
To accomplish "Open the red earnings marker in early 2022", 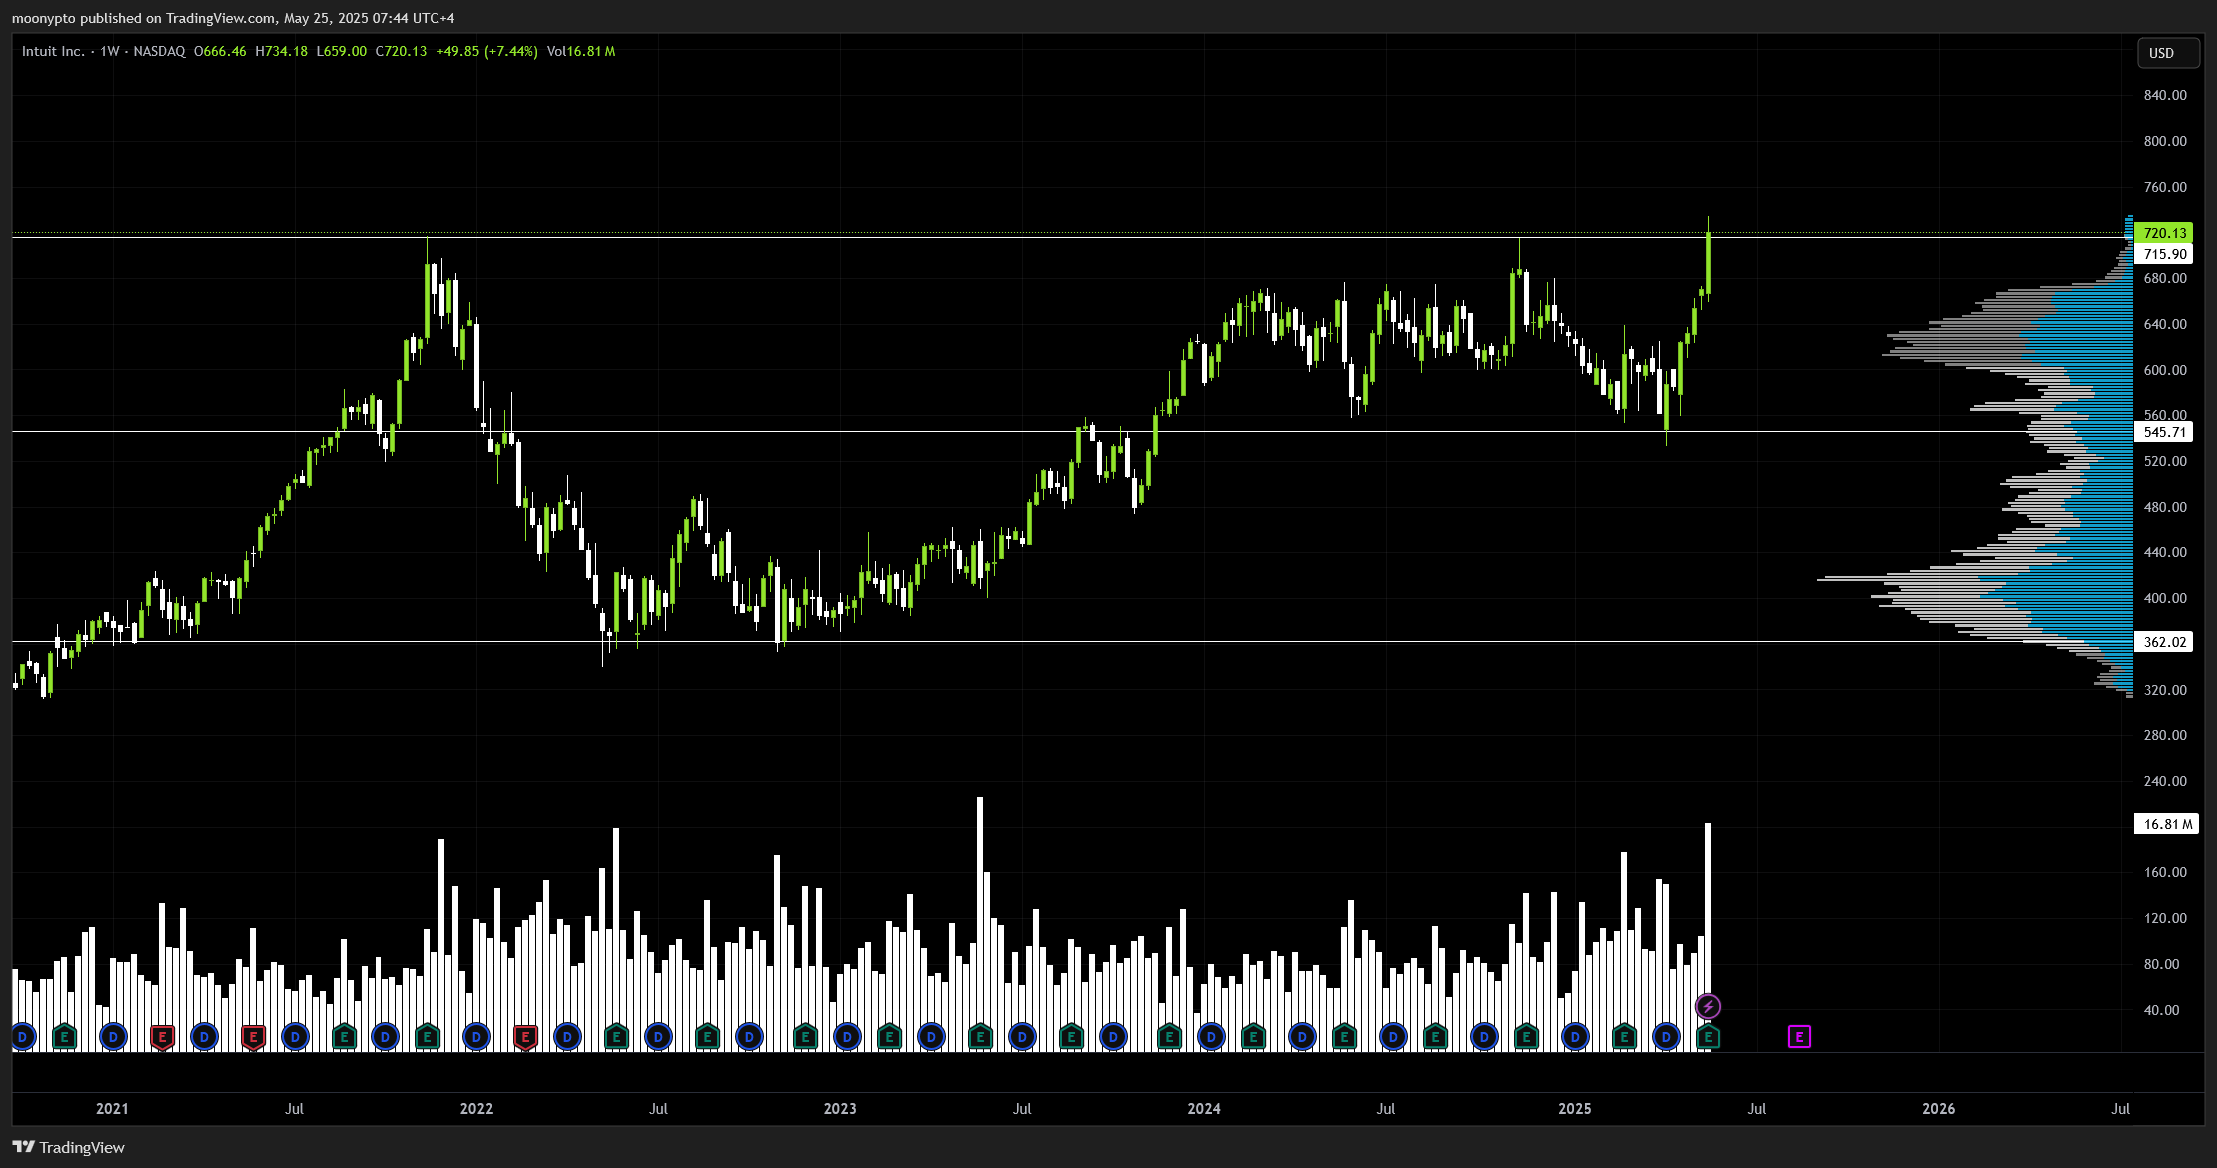I will [525, 1037].
